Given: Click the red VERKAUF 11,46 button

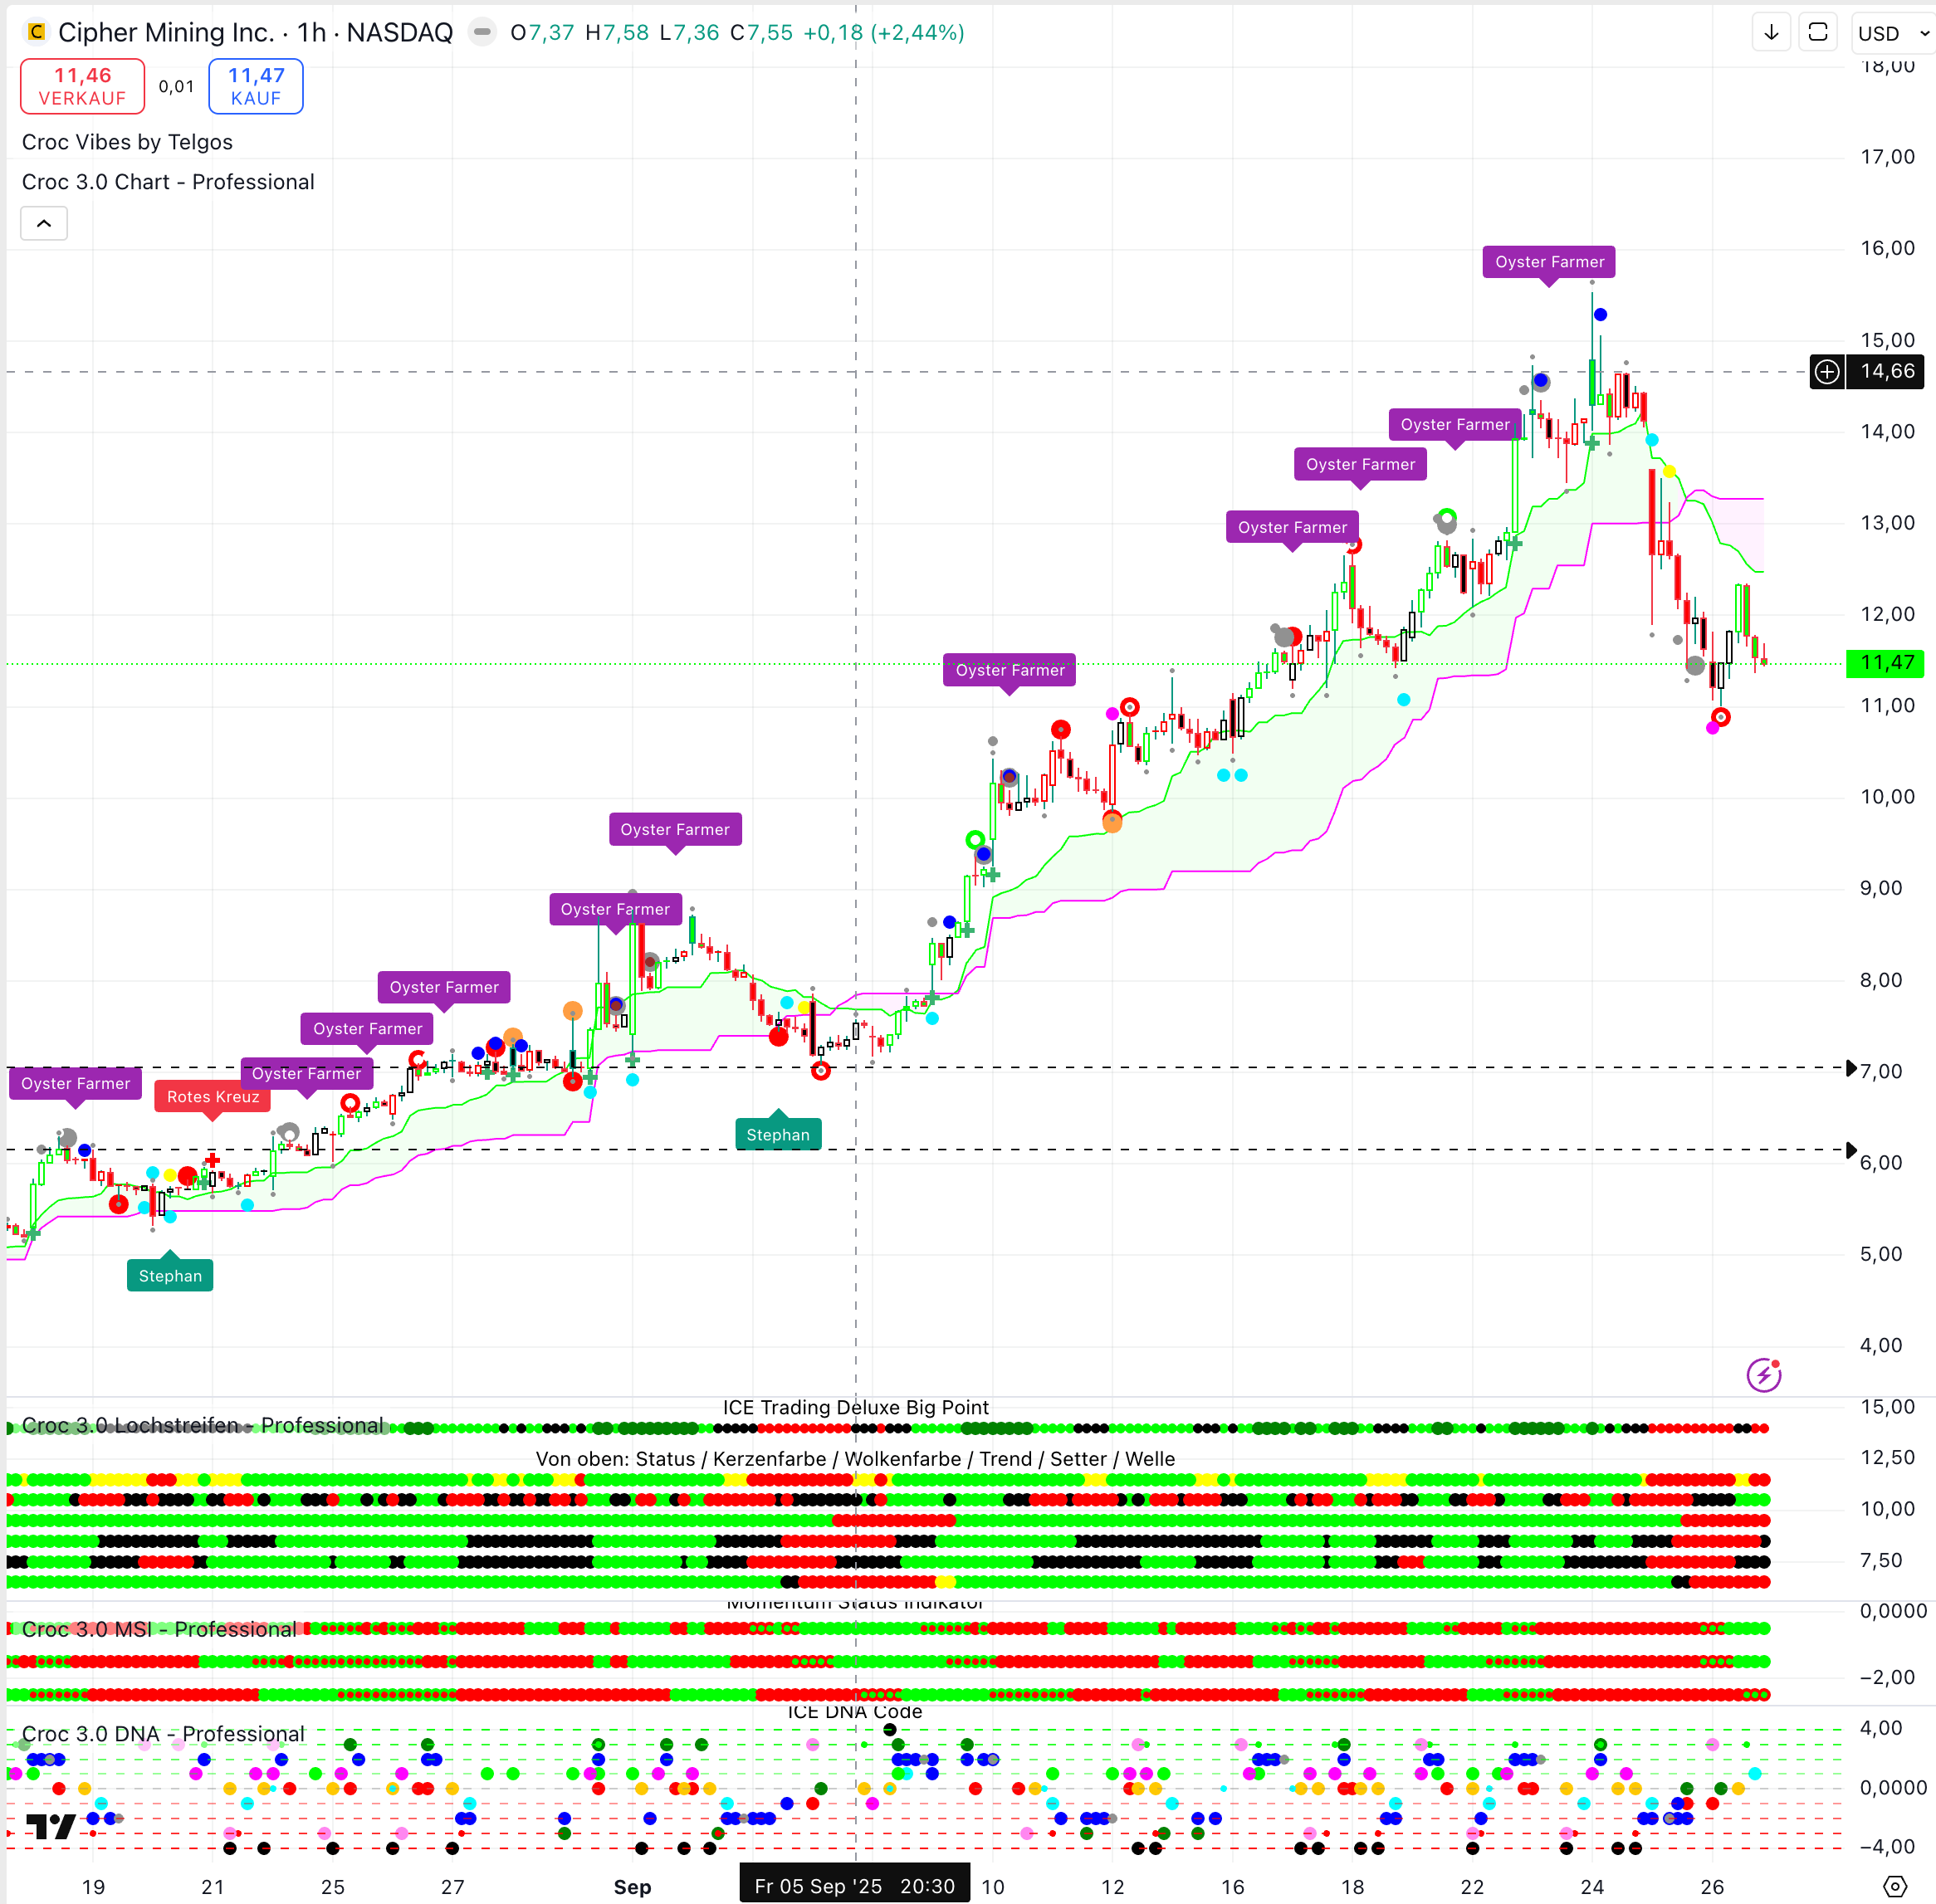Looking at the screenshot, I should [83, 86].
